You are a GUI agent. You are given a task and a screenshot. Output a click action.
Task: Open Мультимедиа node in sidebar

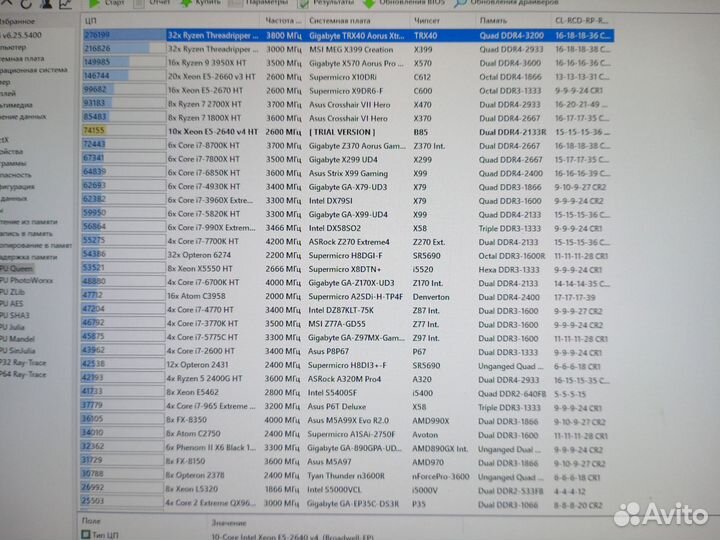(17, 105)
